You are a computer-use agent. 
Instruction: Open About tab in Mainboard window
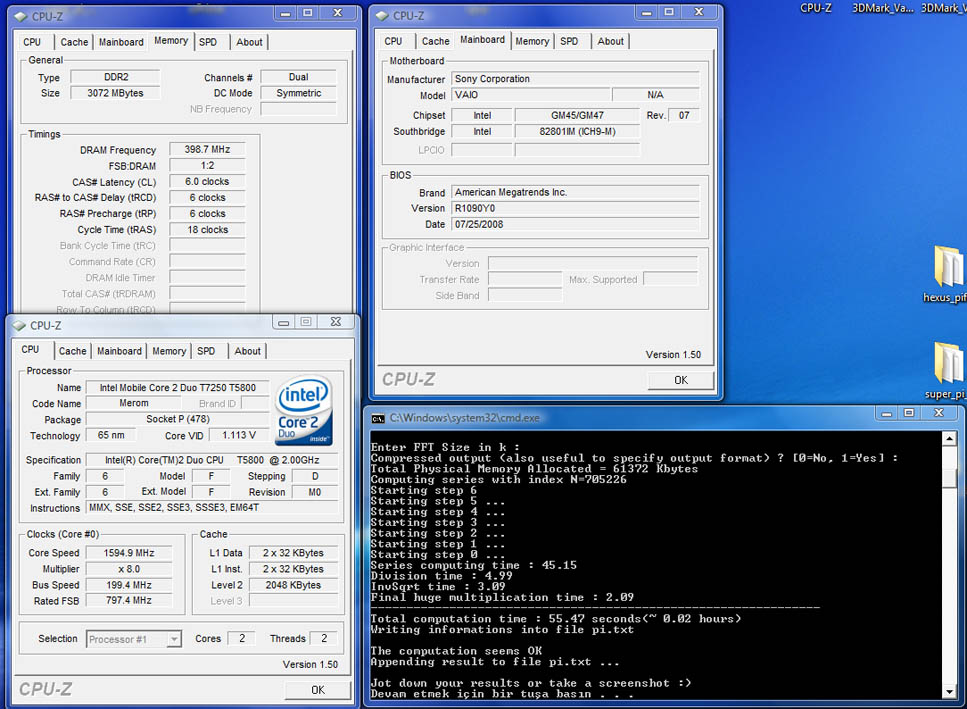611,41
